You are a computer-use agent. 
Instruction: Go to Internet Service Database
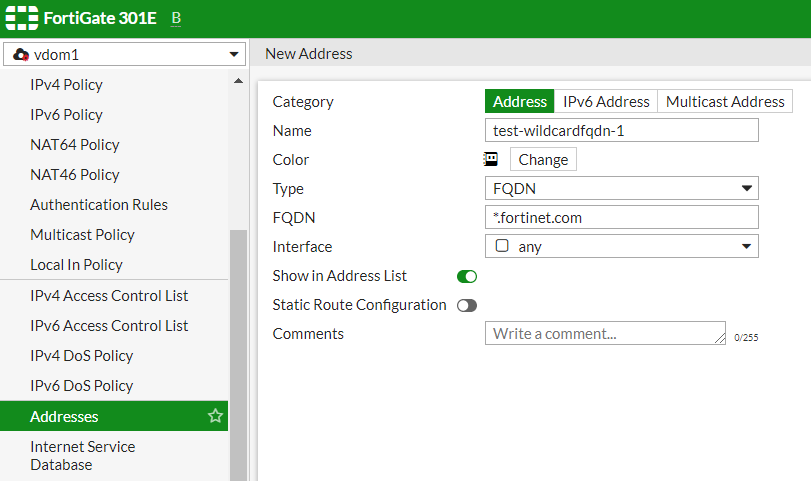click(82, 456)
